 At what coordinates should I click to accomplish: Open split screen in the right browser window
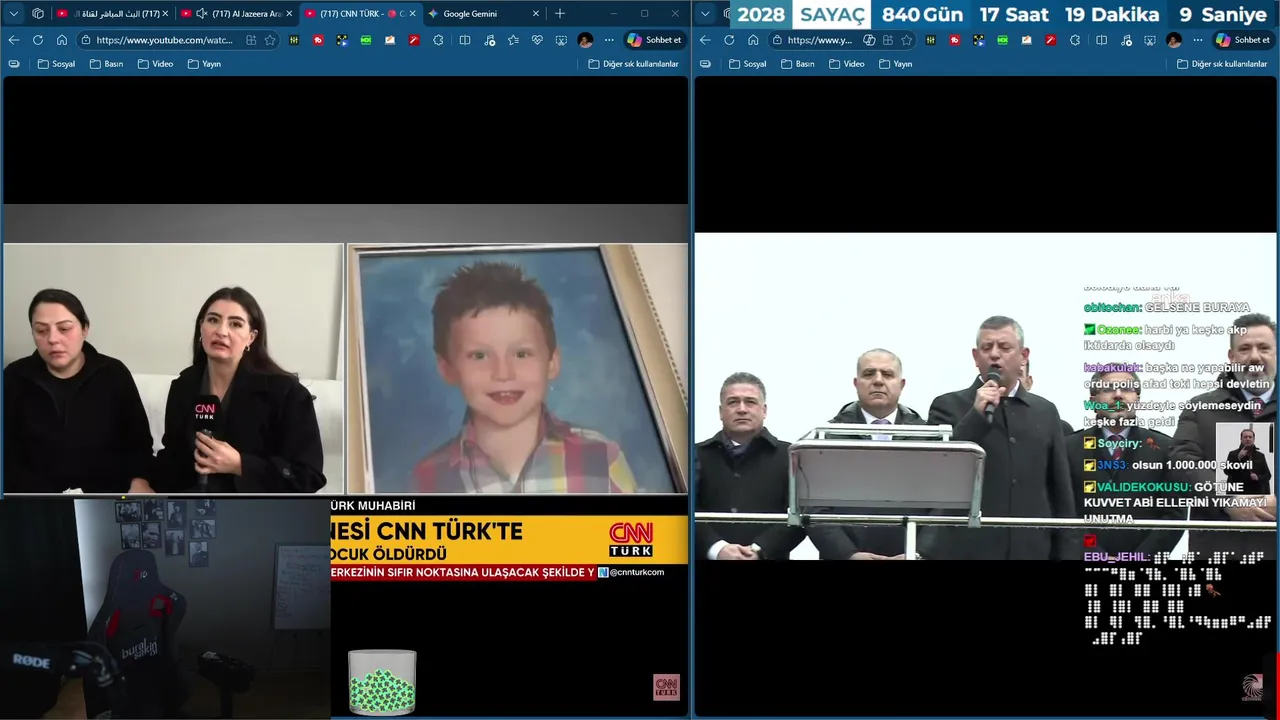[x=1101, y=40]
